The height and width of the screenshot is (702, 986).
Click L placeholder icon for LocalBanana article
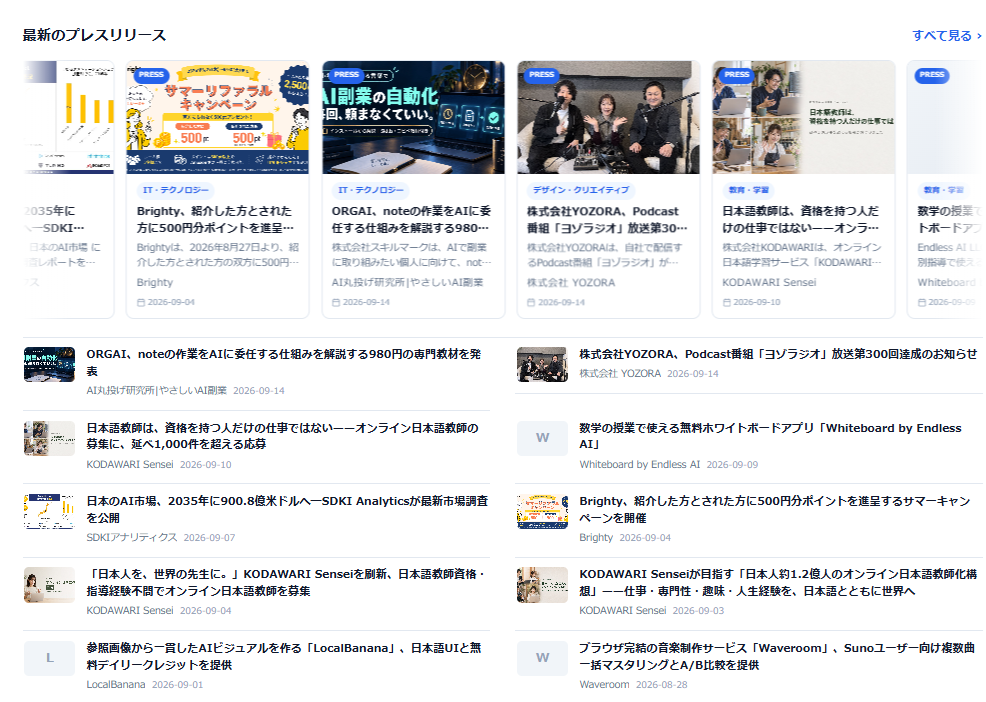[x=49, y=659]
